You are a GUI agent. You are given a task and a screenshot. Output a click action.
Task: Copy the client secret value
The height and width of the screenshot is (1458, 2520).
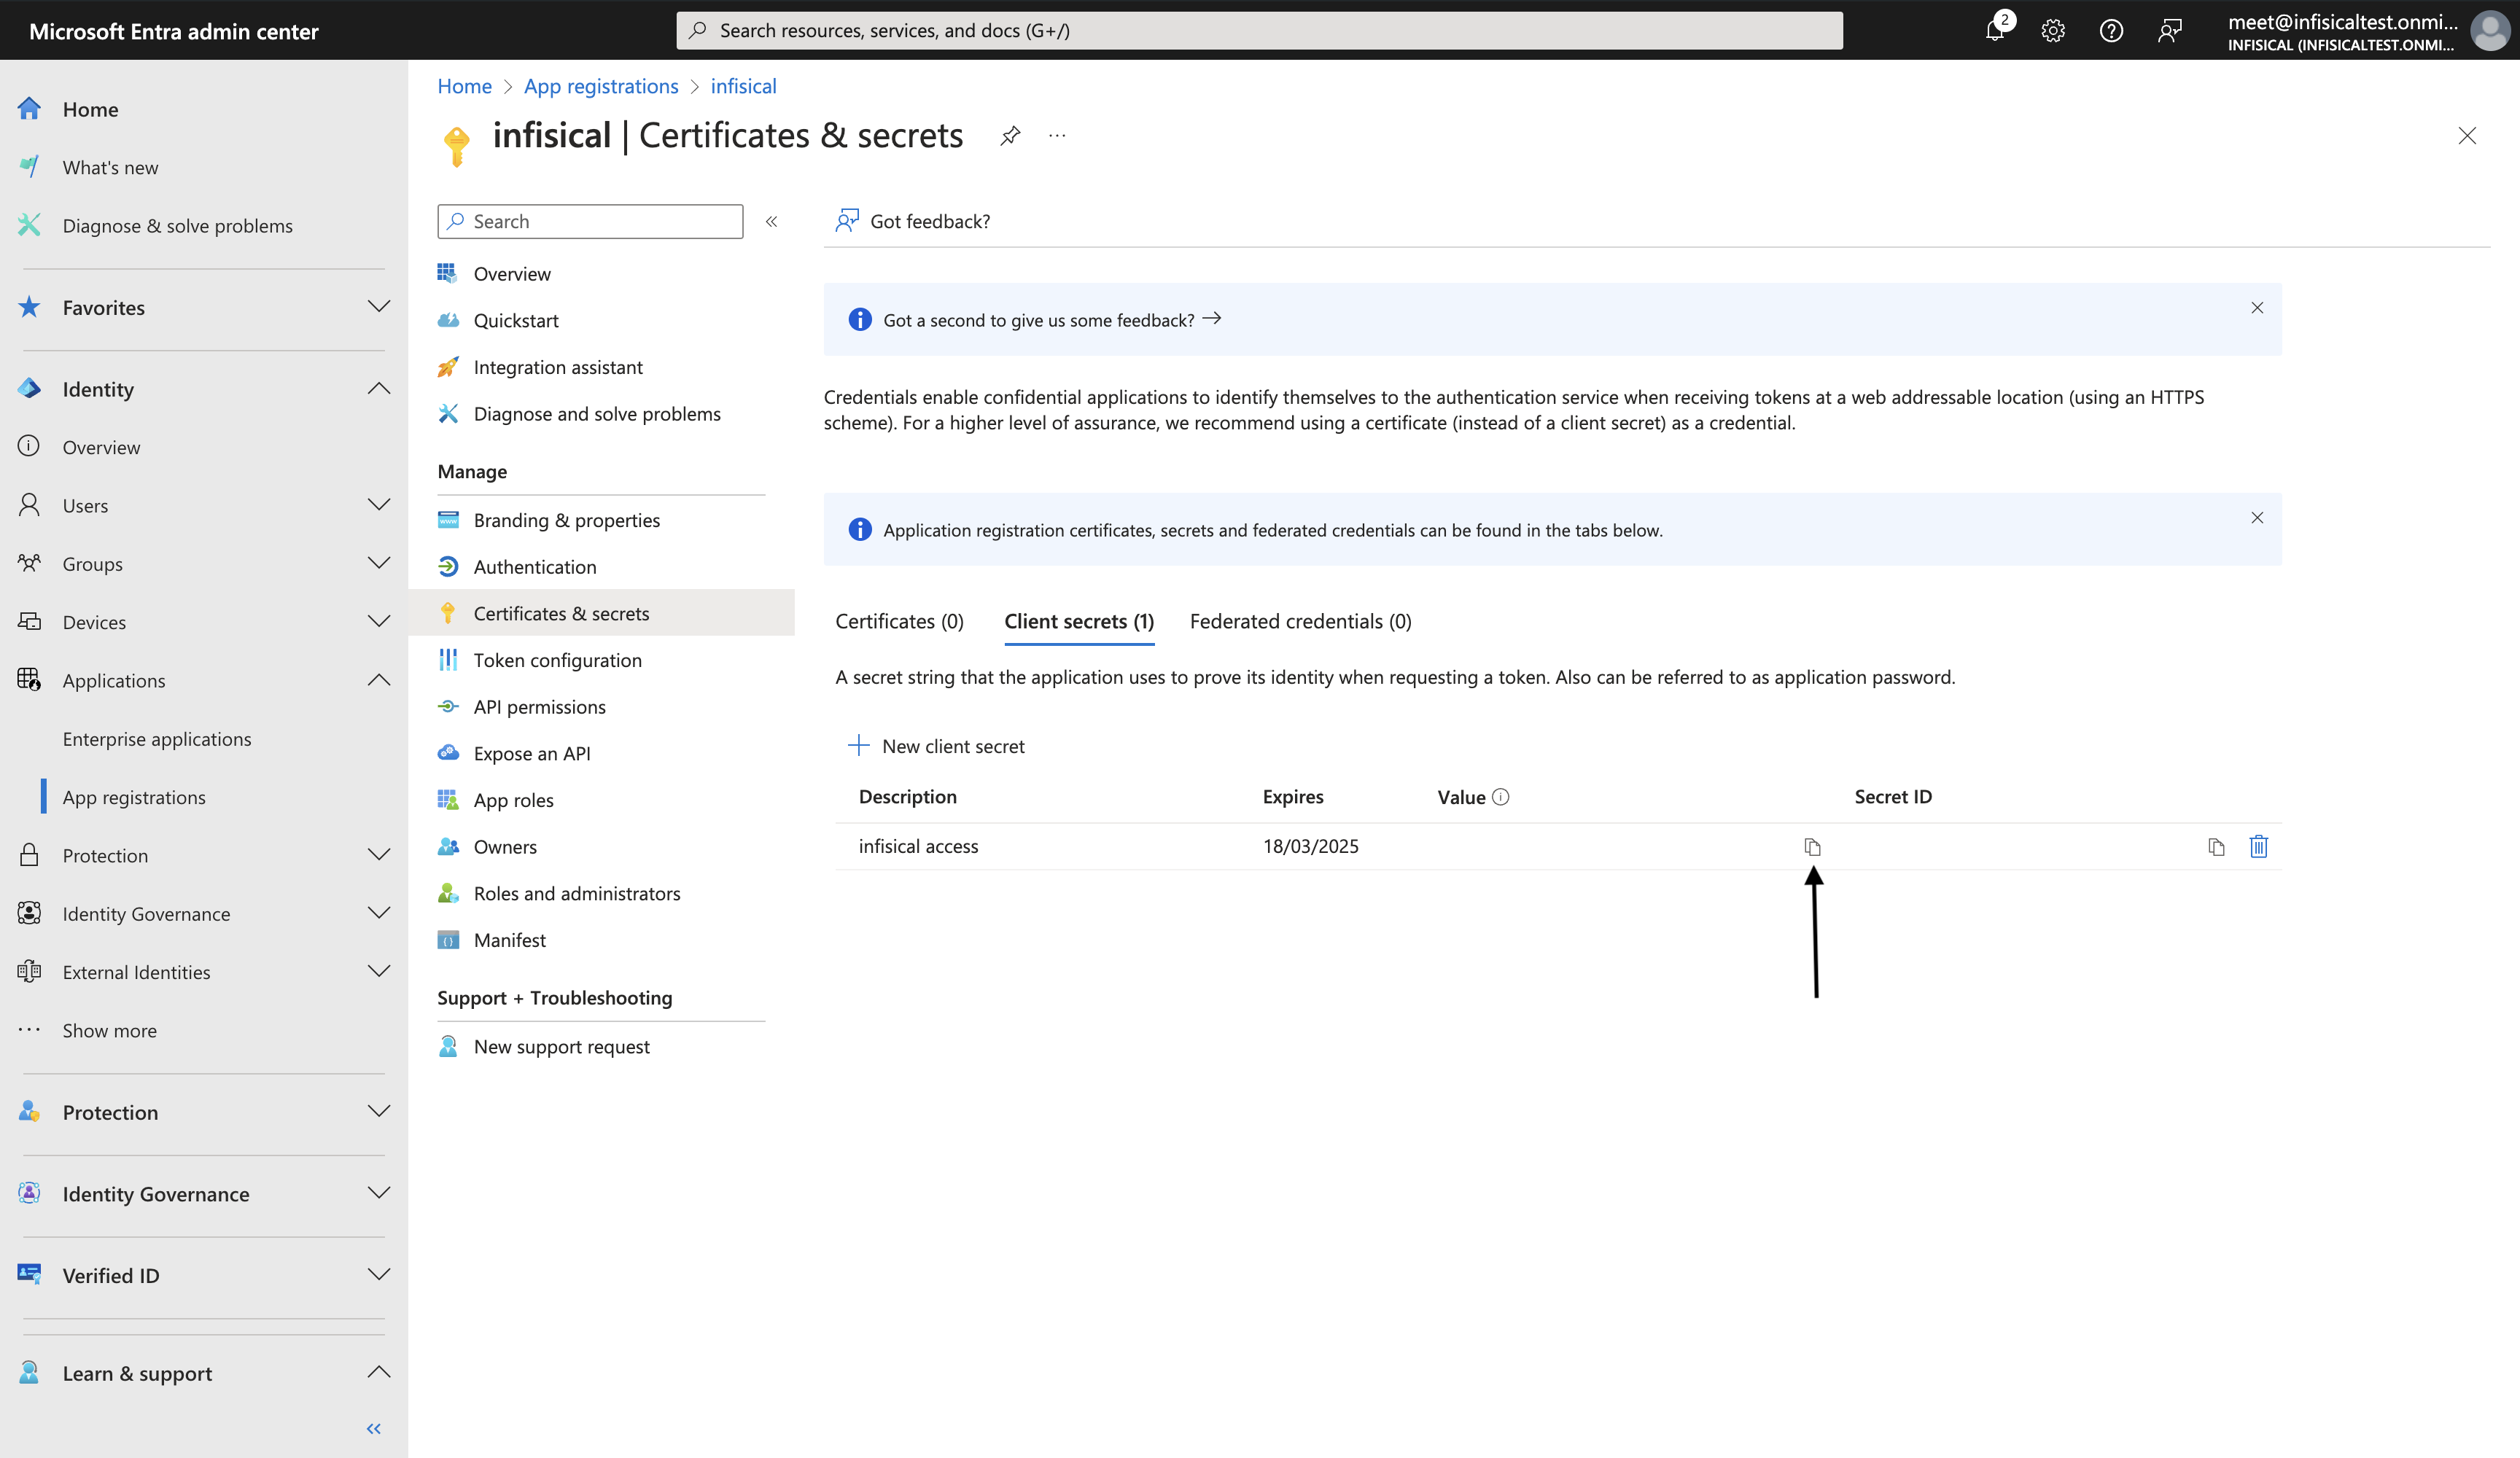(x=1812, y=847)
